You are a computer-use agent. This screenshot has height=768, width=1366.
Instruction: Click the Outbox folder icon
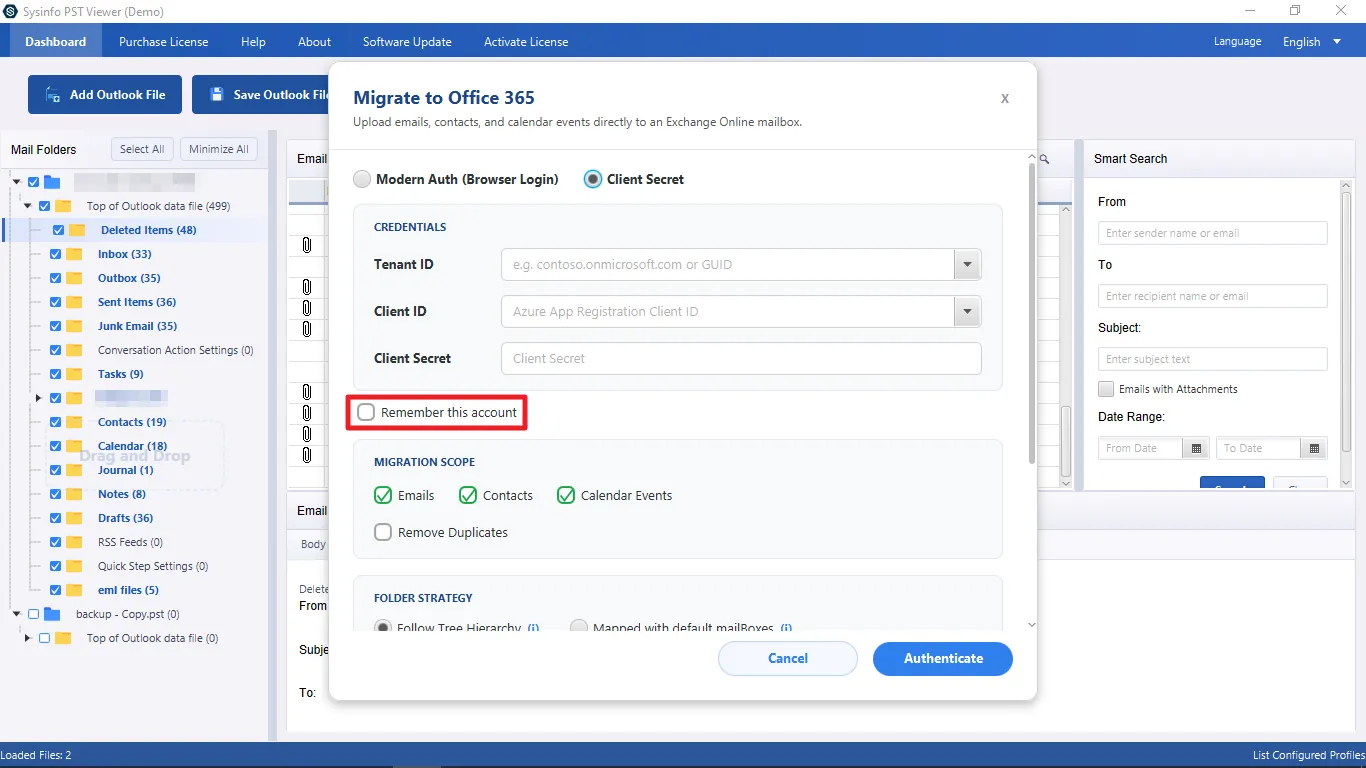click(x=74, y=278)
